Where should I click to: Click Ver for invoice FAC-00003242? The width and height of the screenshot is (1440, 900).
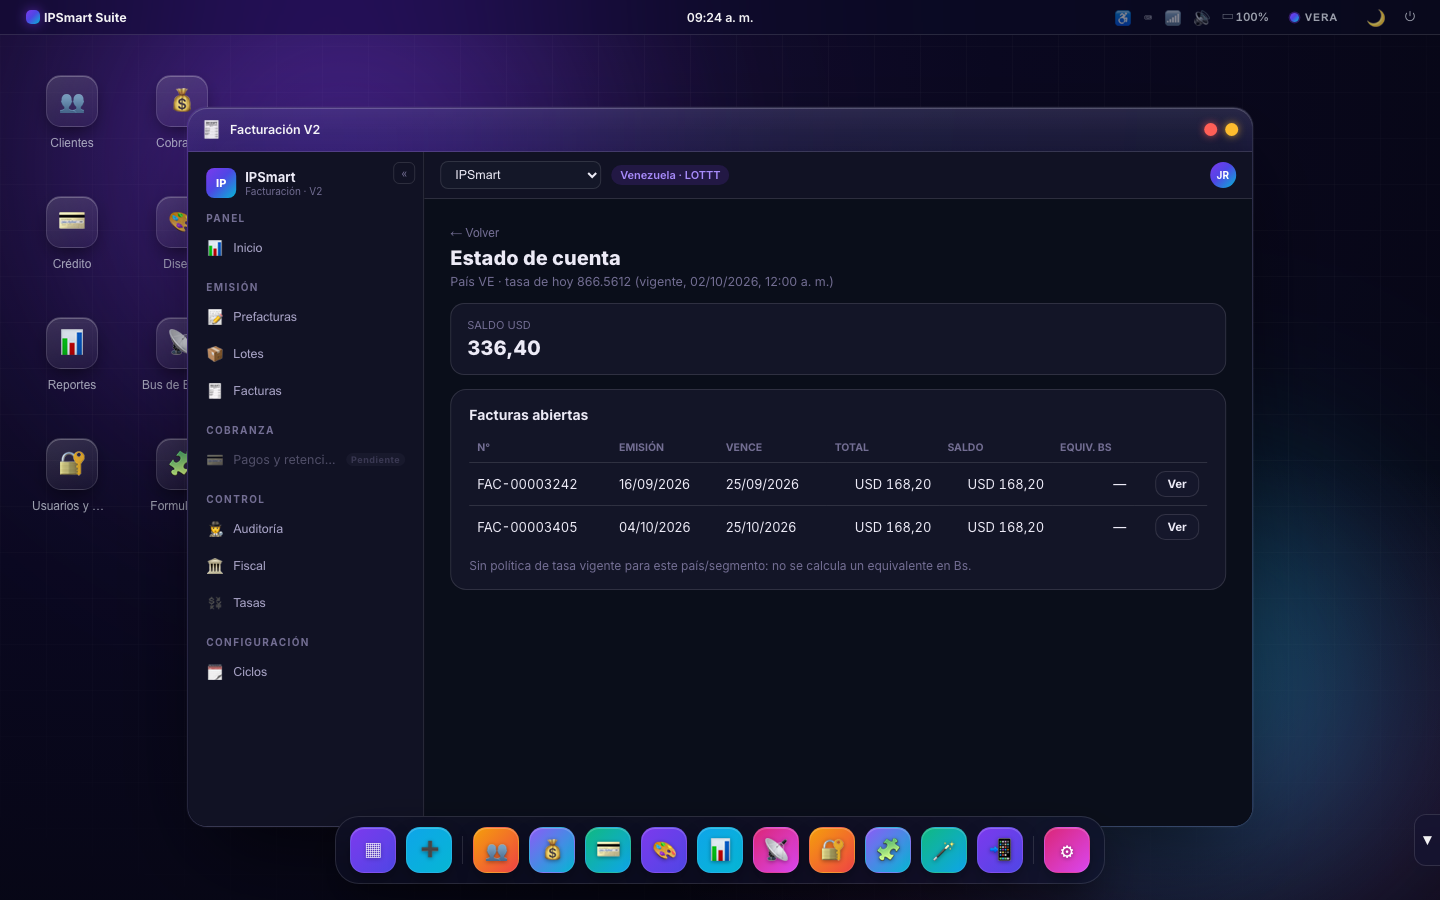(1177, 484)
